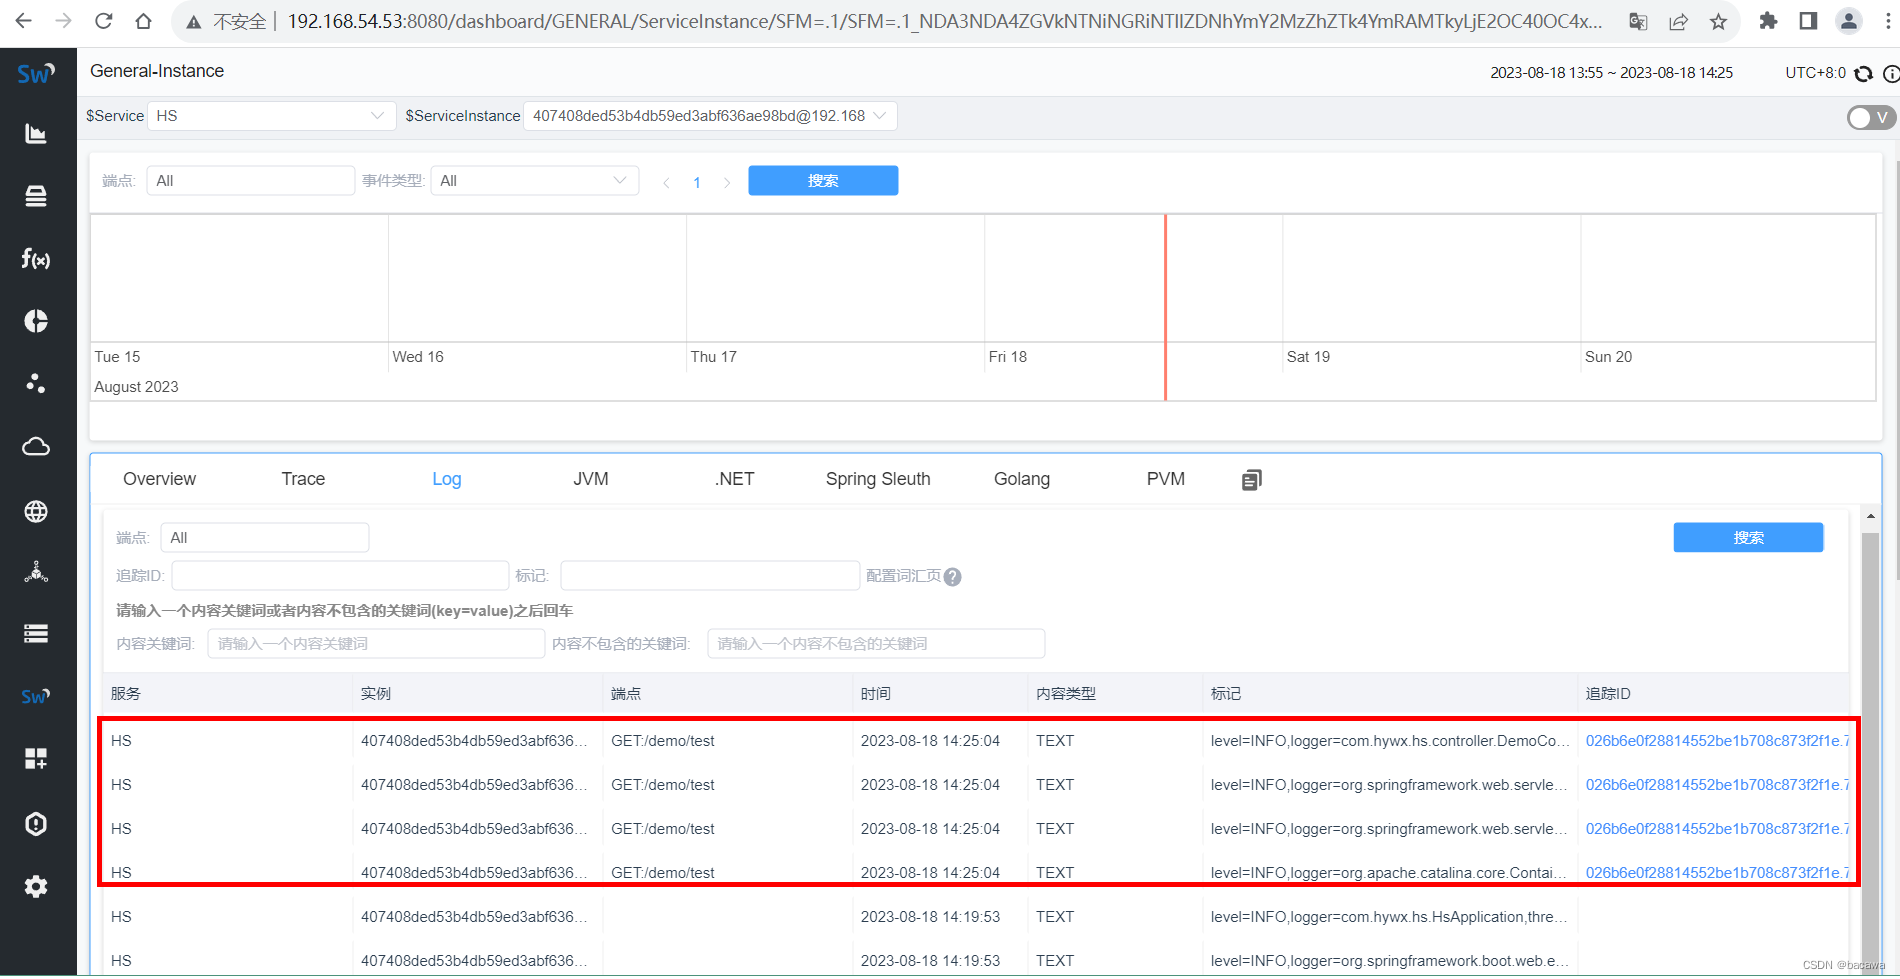Click the browser address bar URL
This screenshot has height=979, width=1900.
(944, 21)
